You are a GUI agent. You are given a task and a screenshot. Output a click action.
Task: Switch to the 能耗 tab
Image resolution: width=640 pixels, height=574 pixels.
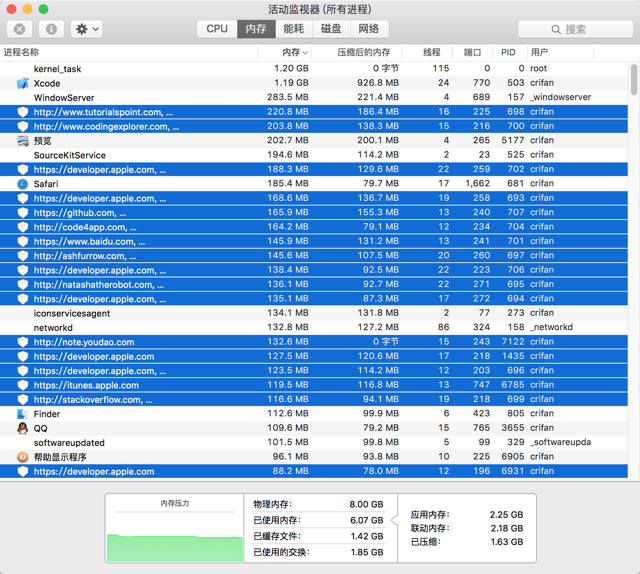pos(293,29)
